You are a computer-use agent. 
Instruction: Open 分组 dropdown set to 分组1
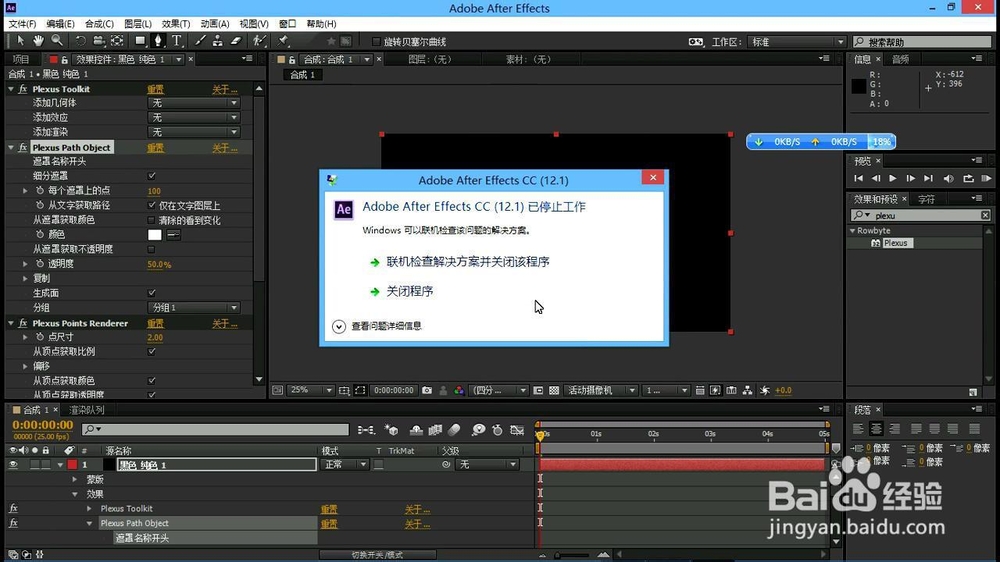194,307
